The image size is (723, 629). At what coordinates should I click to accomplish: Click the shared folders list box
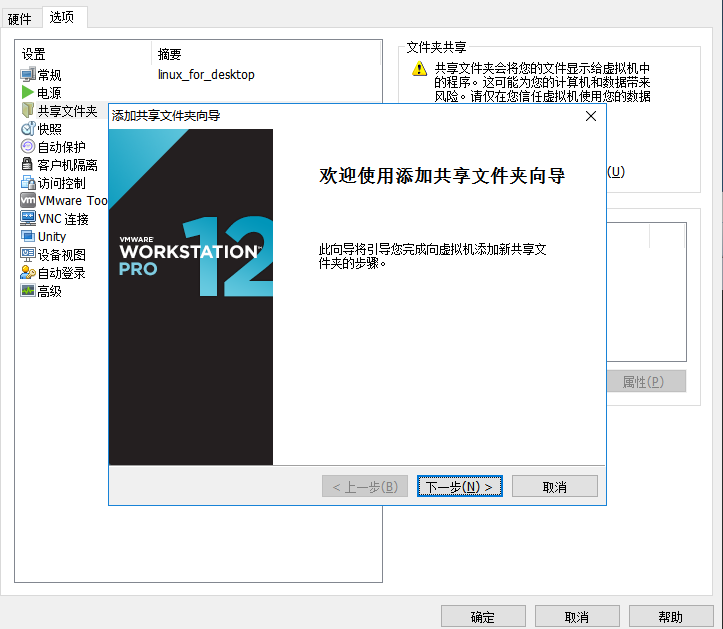coord(646,292)
